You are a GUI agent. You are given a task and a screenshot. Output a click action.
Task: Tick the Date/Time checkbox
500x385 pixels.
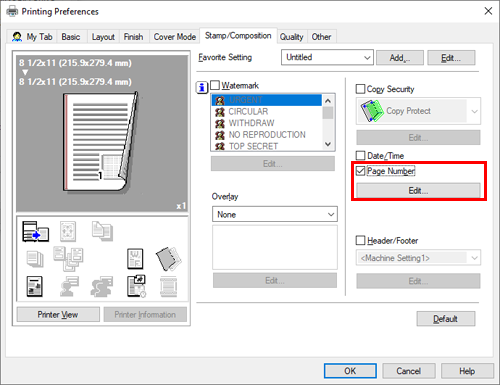[360, 156]
